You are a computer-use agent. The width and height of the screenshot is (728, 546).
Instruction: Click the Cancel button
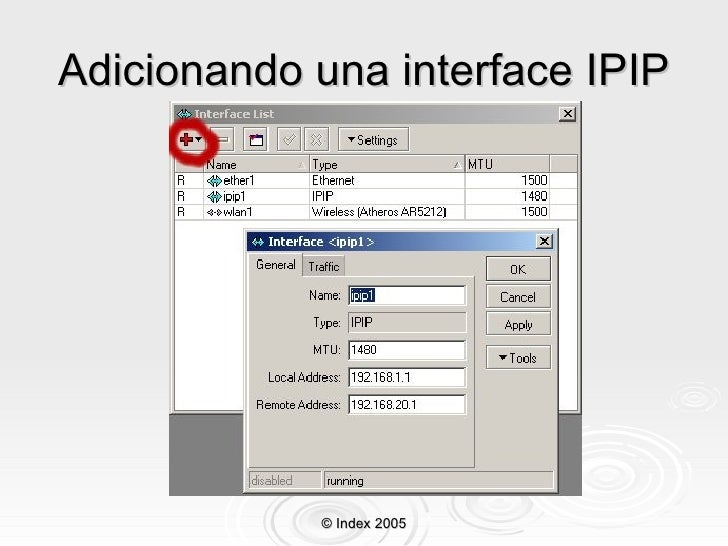click(518, 297)
